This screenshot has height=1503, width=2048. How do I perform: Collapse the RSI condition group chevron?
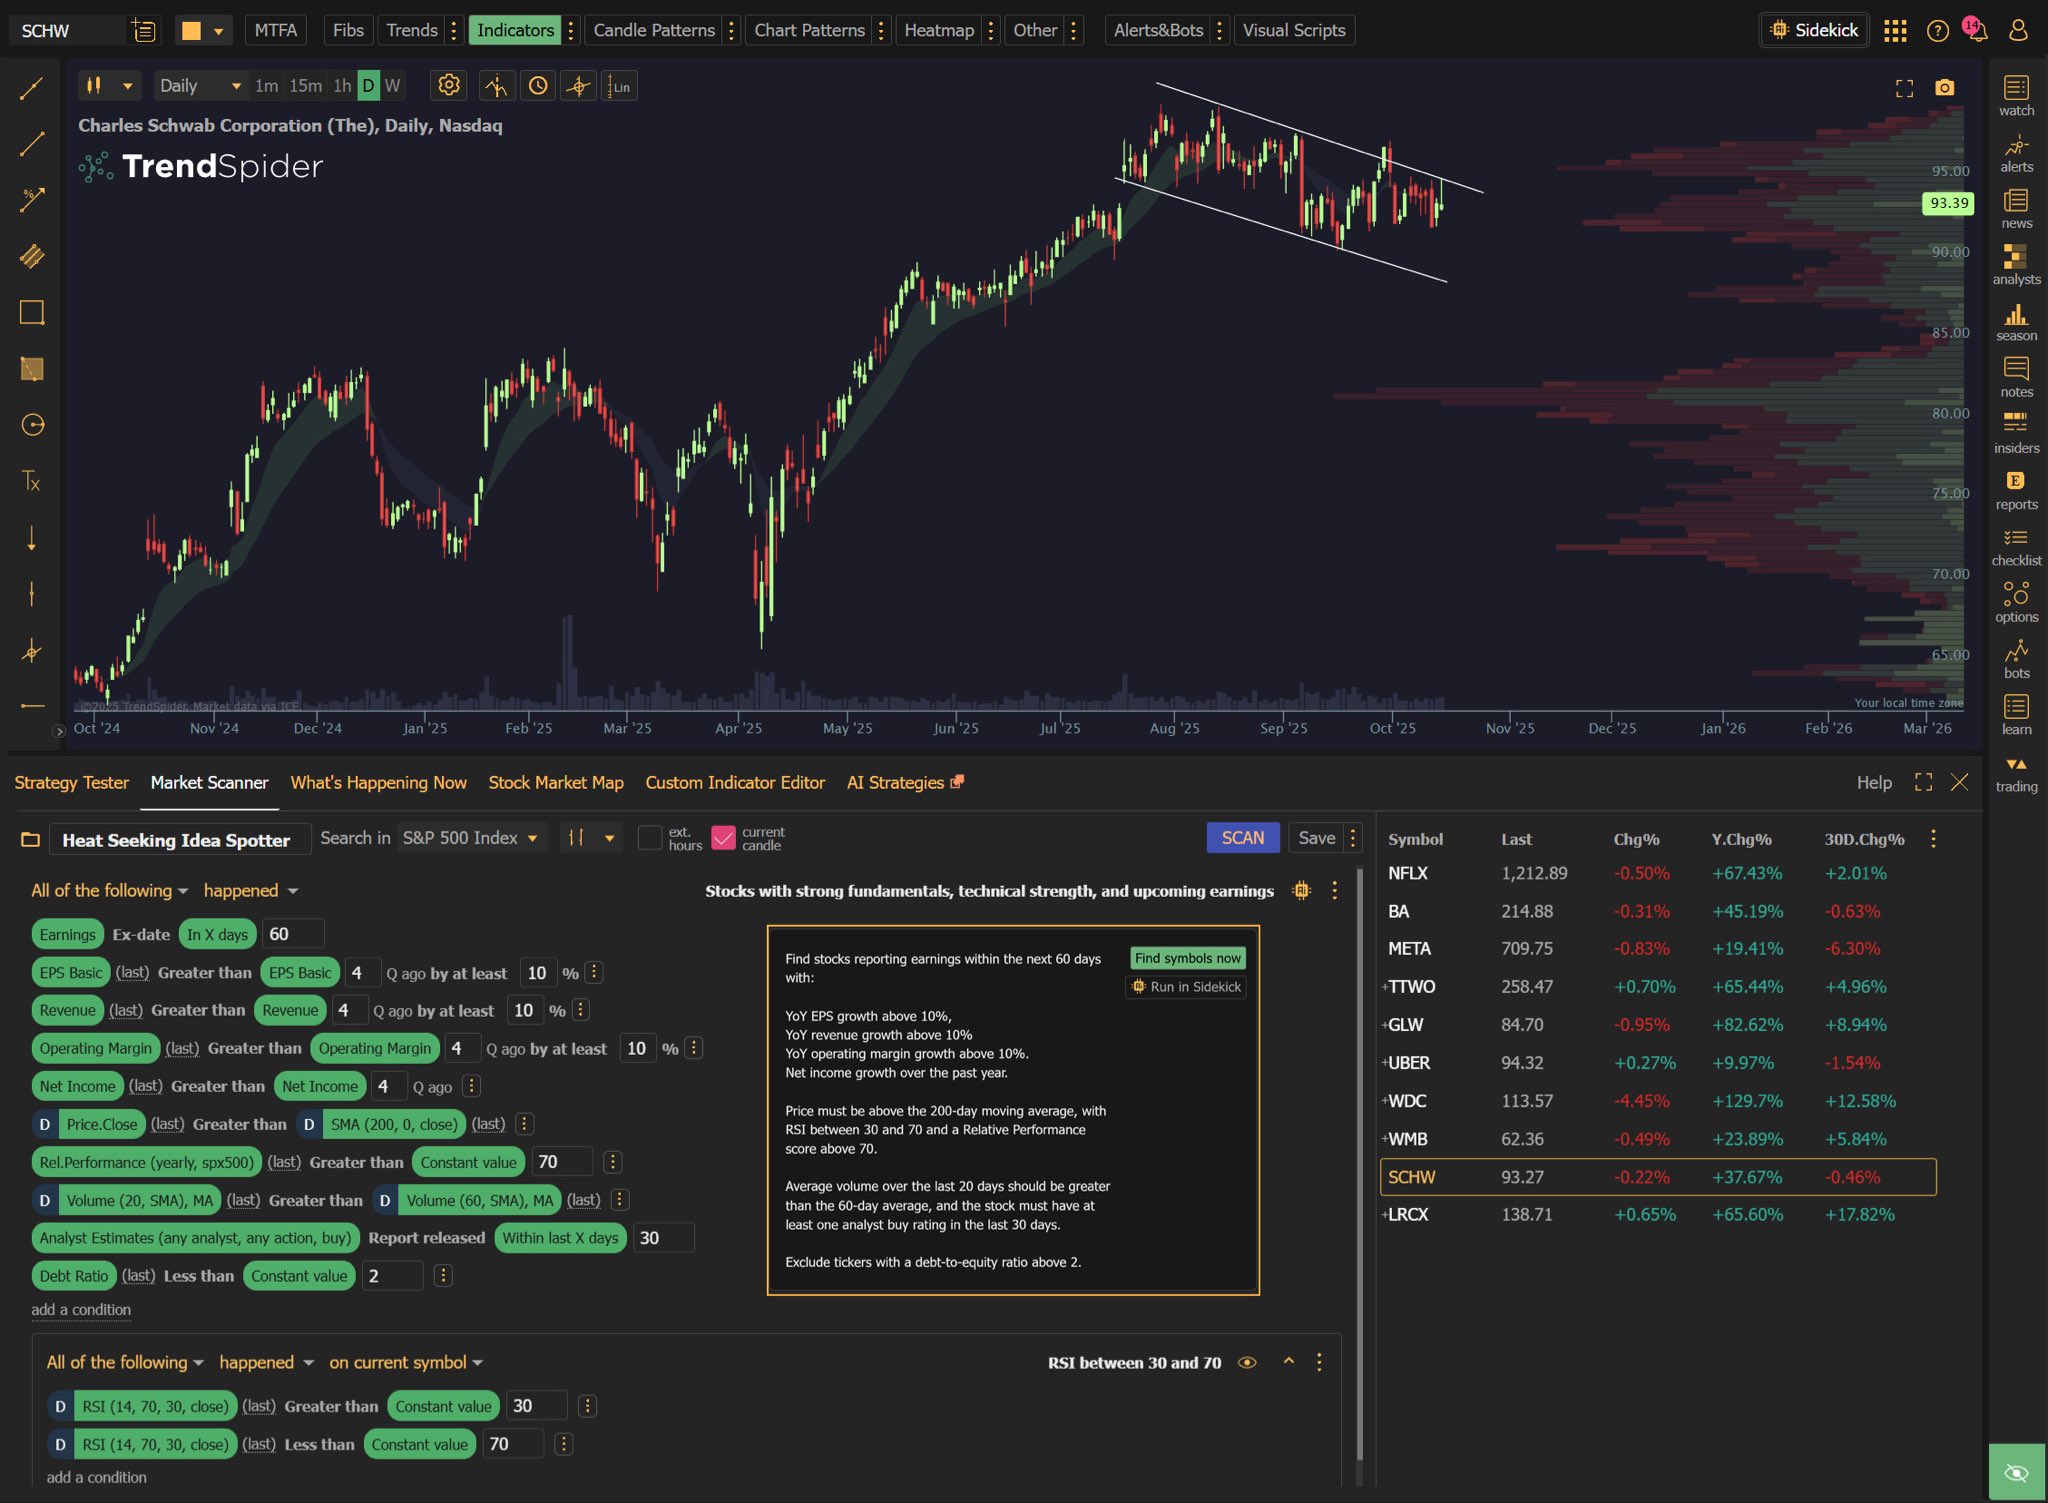[1289, 1362]
